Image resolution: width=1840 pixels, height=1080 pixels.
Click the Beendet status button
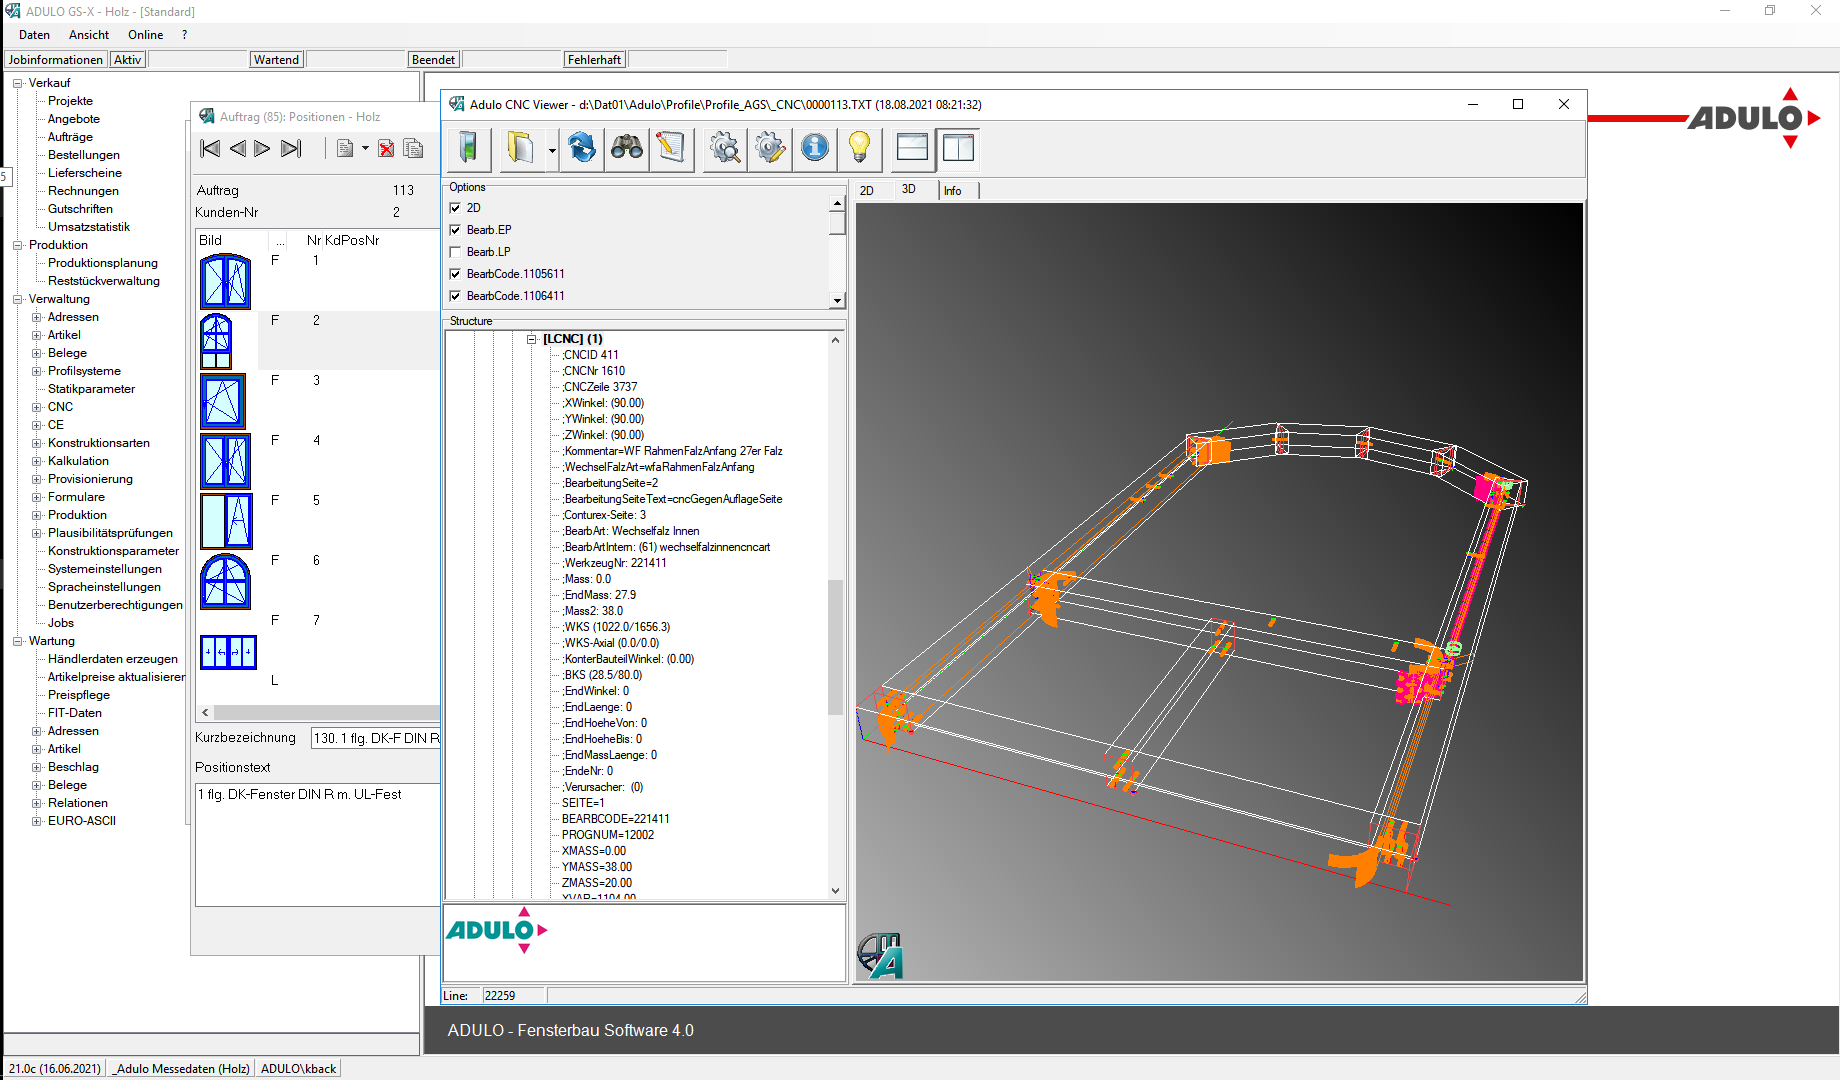[x=433, y=60]
